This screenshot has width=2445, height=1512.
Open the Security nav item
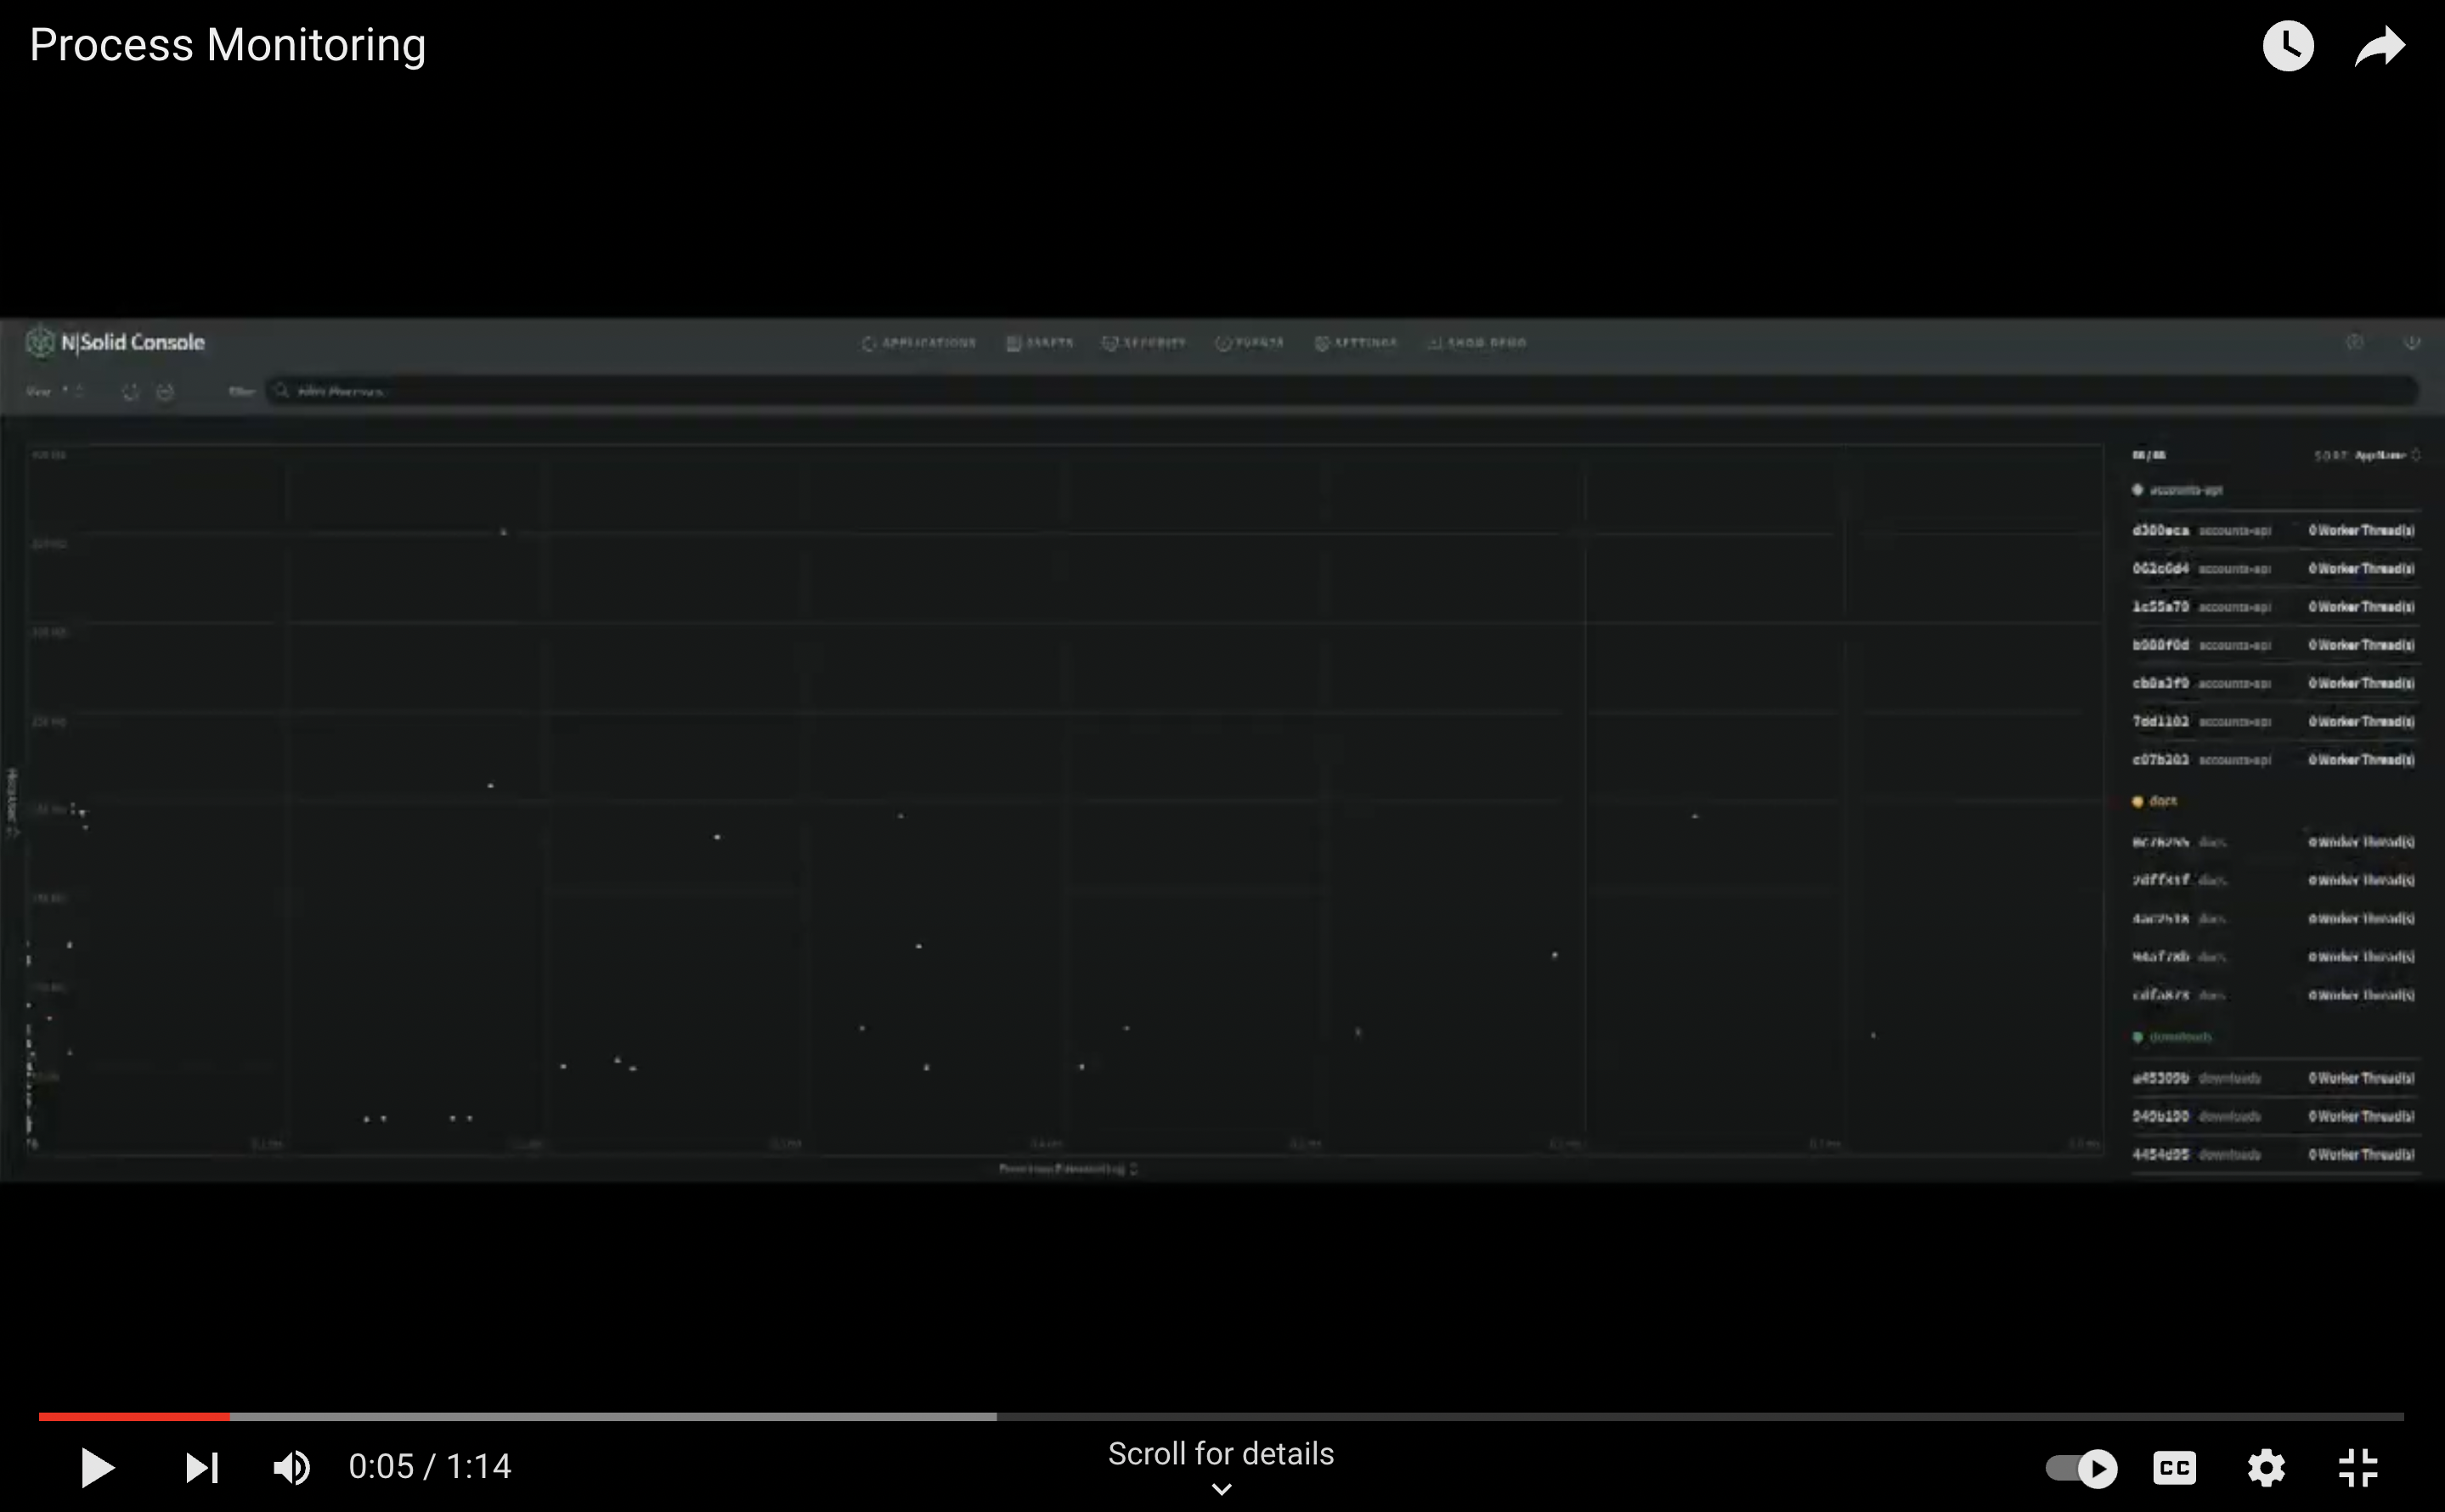[x=1144, y=343]
